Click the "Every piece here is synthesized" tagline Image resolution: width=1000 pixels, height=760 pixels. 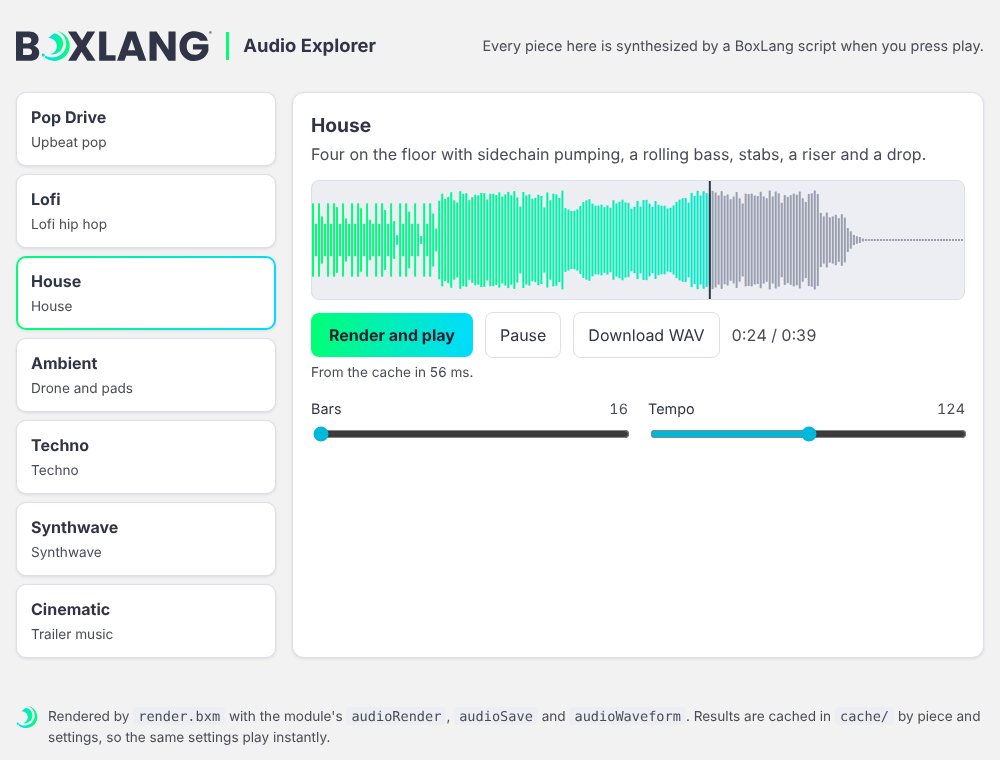(x=733, y=47)
